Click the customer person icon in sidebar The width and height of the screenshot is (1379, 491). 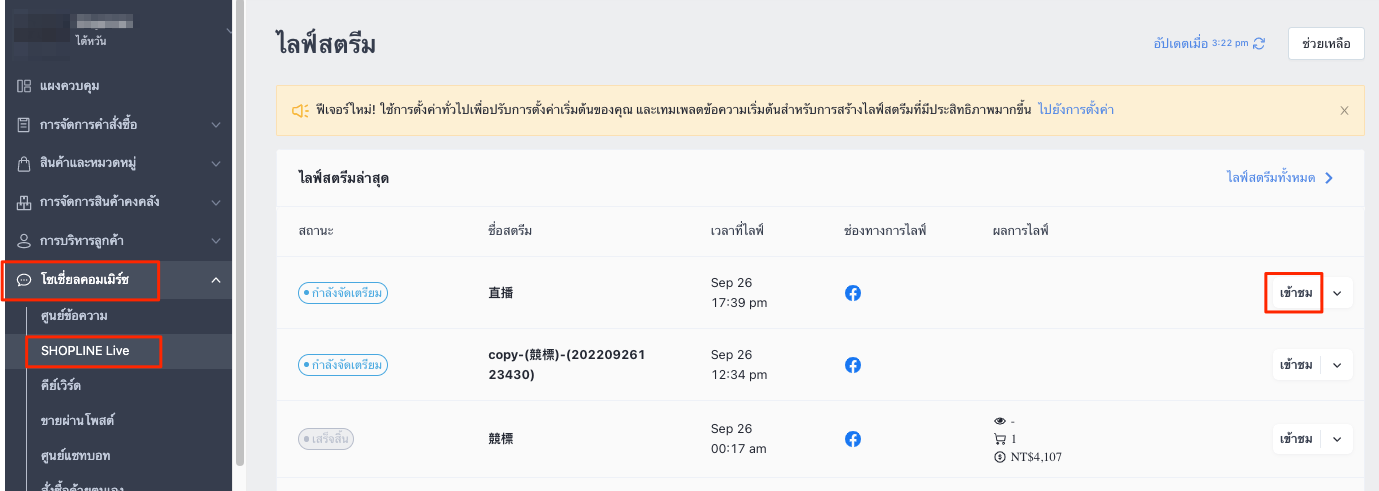tap(24, 241)
